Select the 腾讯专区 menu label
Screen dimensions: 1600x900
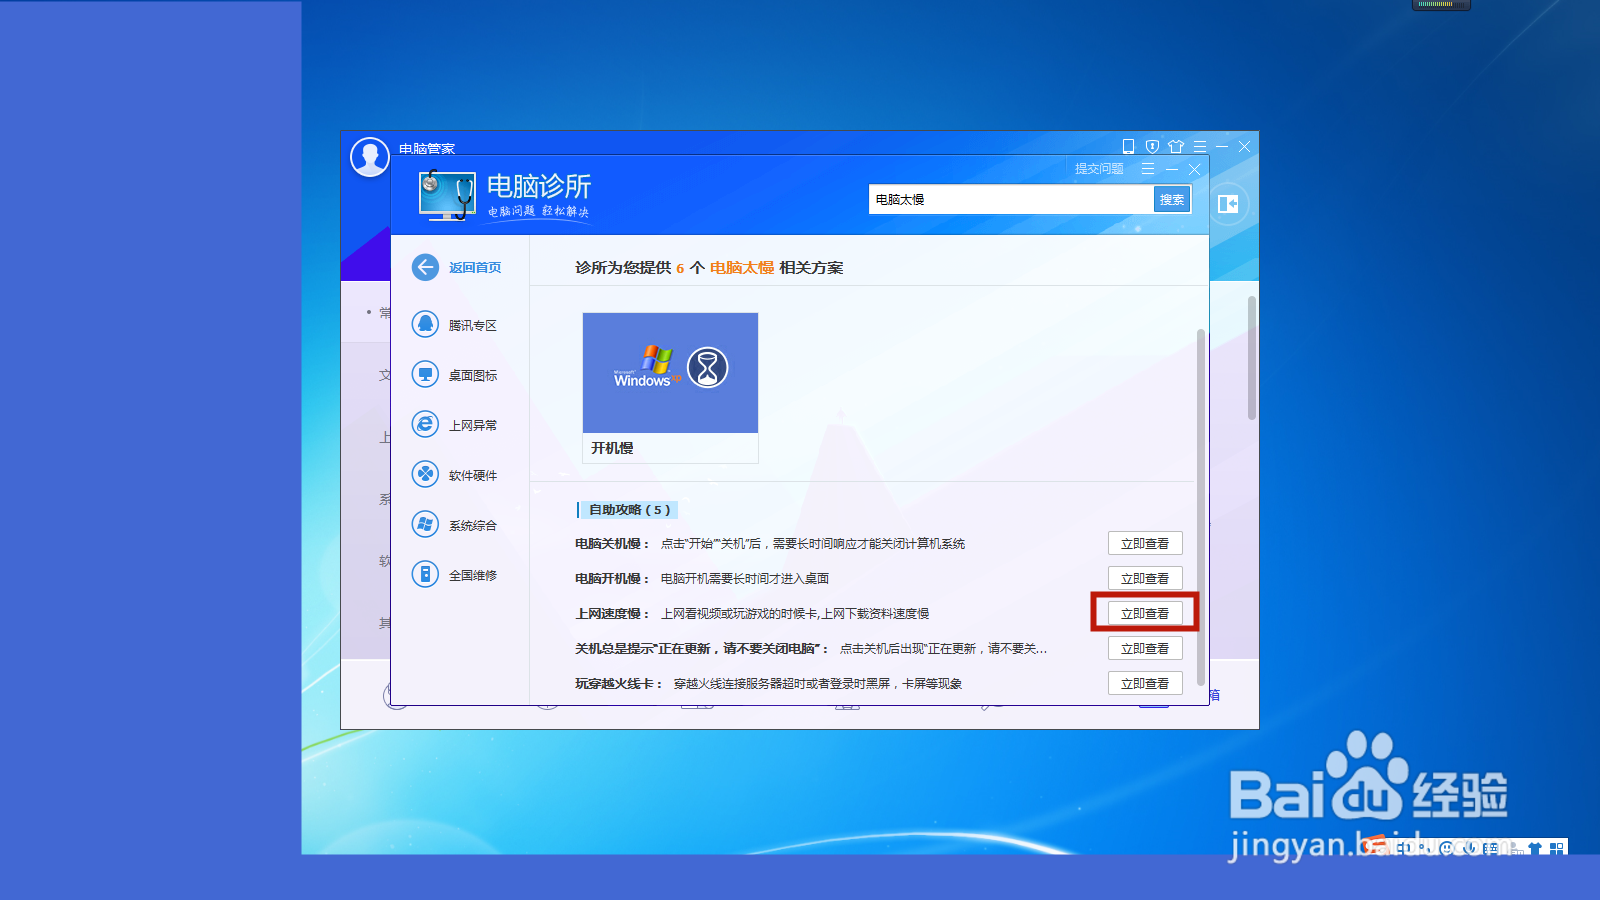click(x=473, y=326)
